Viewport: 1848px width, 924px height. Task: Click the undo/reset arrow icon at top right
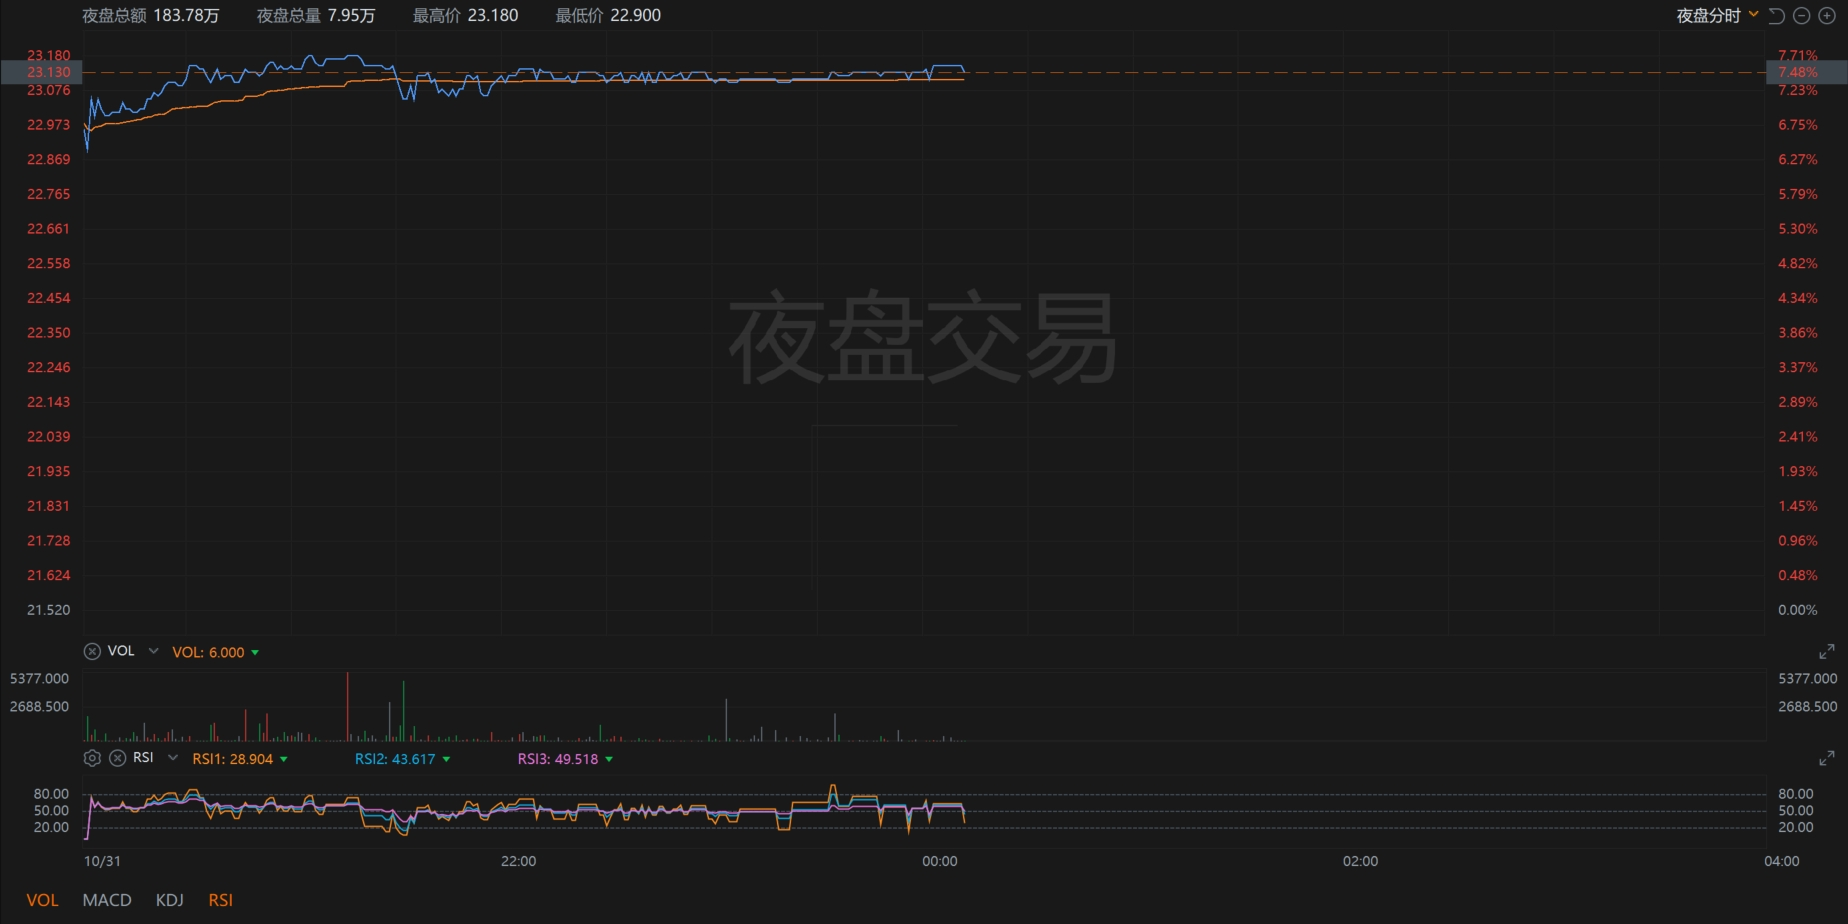pos(1777,15)
